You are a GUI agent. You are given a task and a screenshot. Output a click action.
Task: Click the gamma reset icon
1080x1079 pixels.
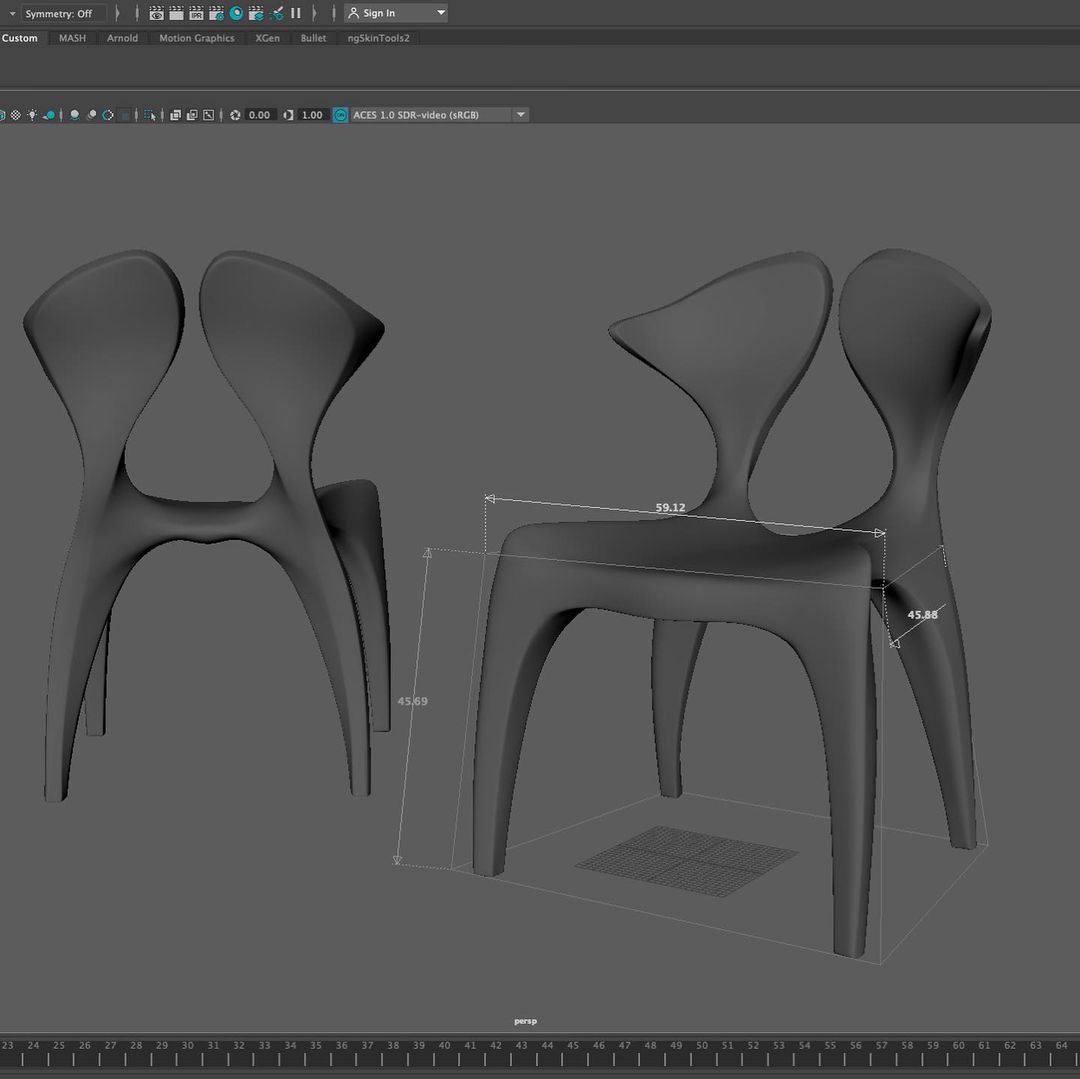(x=288, y=115)
